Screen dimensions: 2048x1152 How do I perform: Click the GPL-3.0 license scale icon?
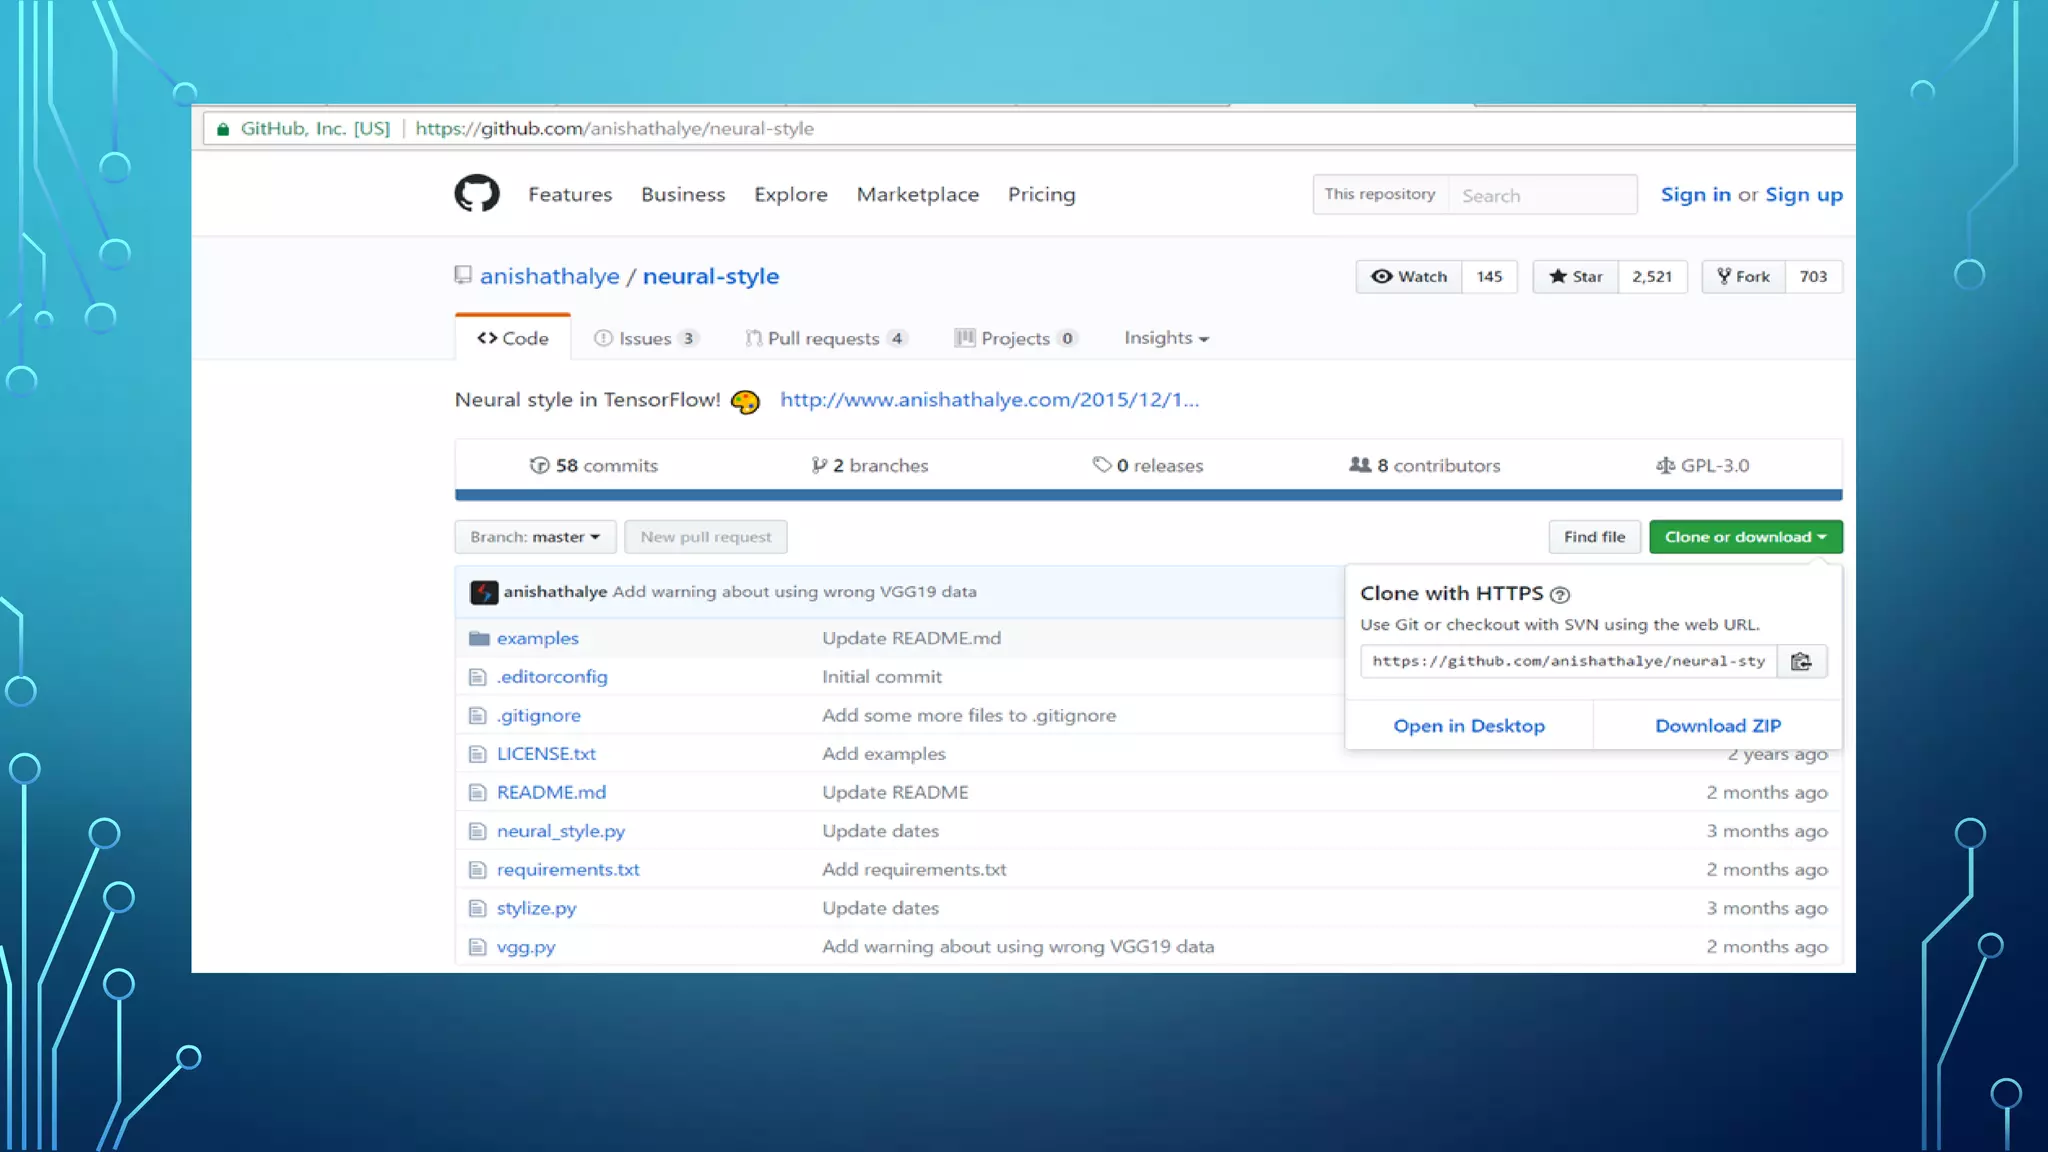pos(1665,466)
